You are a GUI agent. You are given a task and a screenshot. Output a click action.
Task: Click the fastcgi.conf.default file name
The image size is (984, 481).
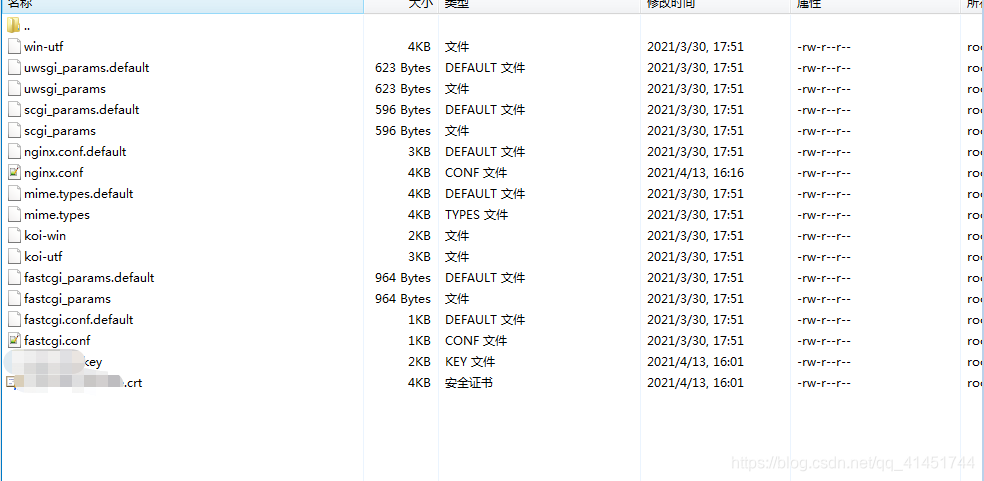pyautogui.click(x=78, y=320)
